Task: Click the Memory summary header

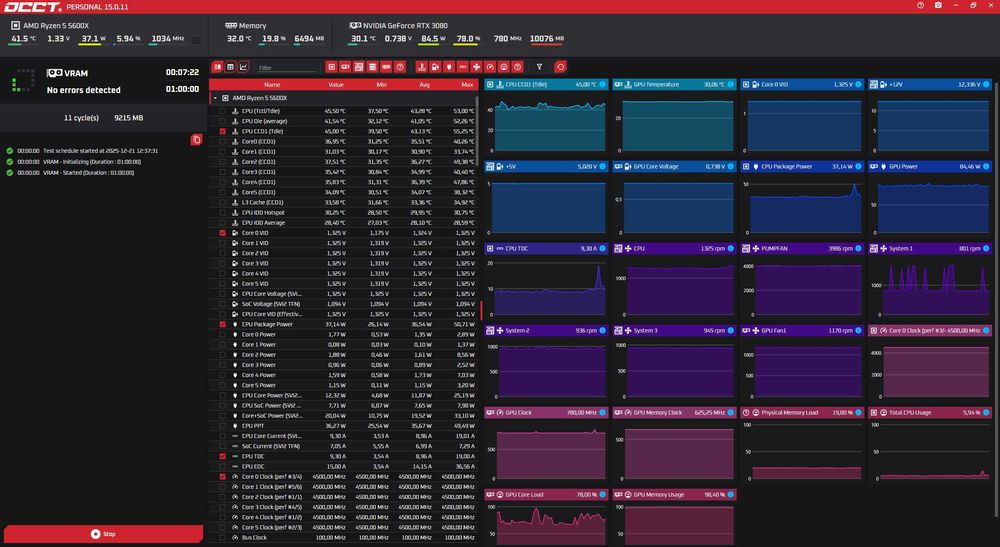Action: [x=253, y=26]
